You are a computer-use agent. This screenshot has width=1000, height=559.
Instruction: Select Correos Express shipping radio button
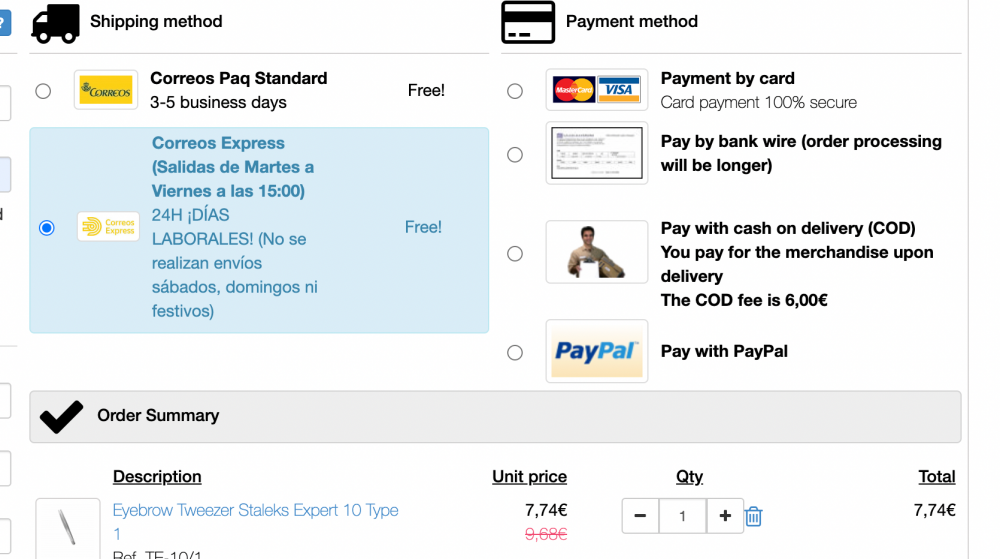pos(47,228)
